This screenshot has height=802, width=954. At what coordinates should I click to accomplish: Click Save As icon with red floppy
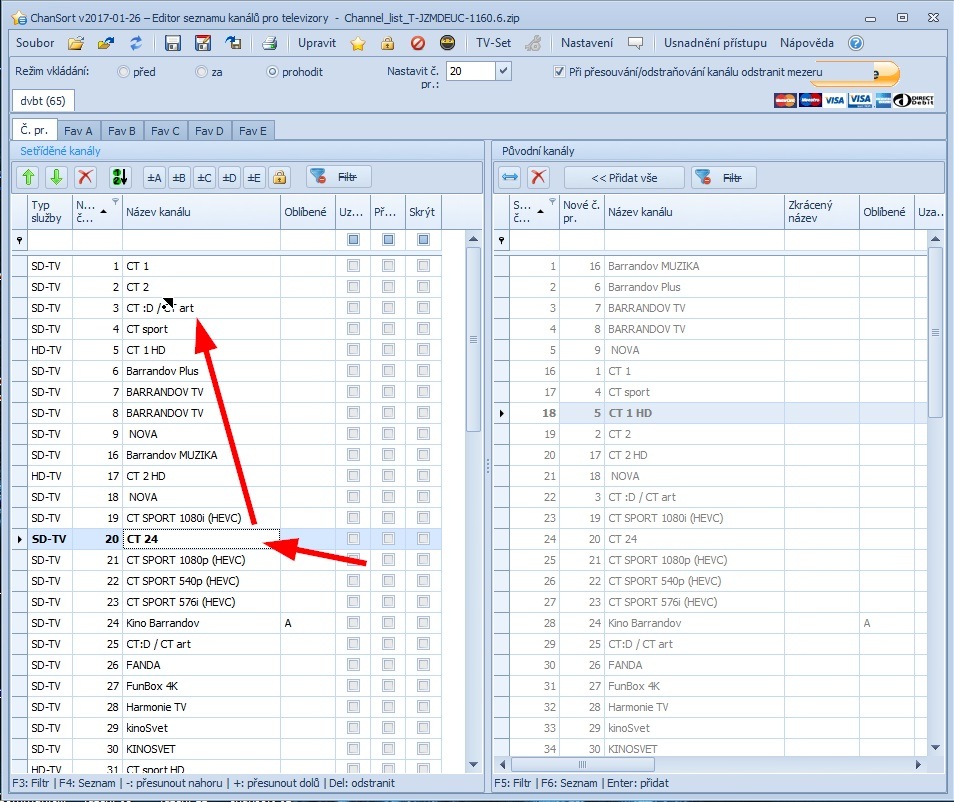(x=203, y=43)
